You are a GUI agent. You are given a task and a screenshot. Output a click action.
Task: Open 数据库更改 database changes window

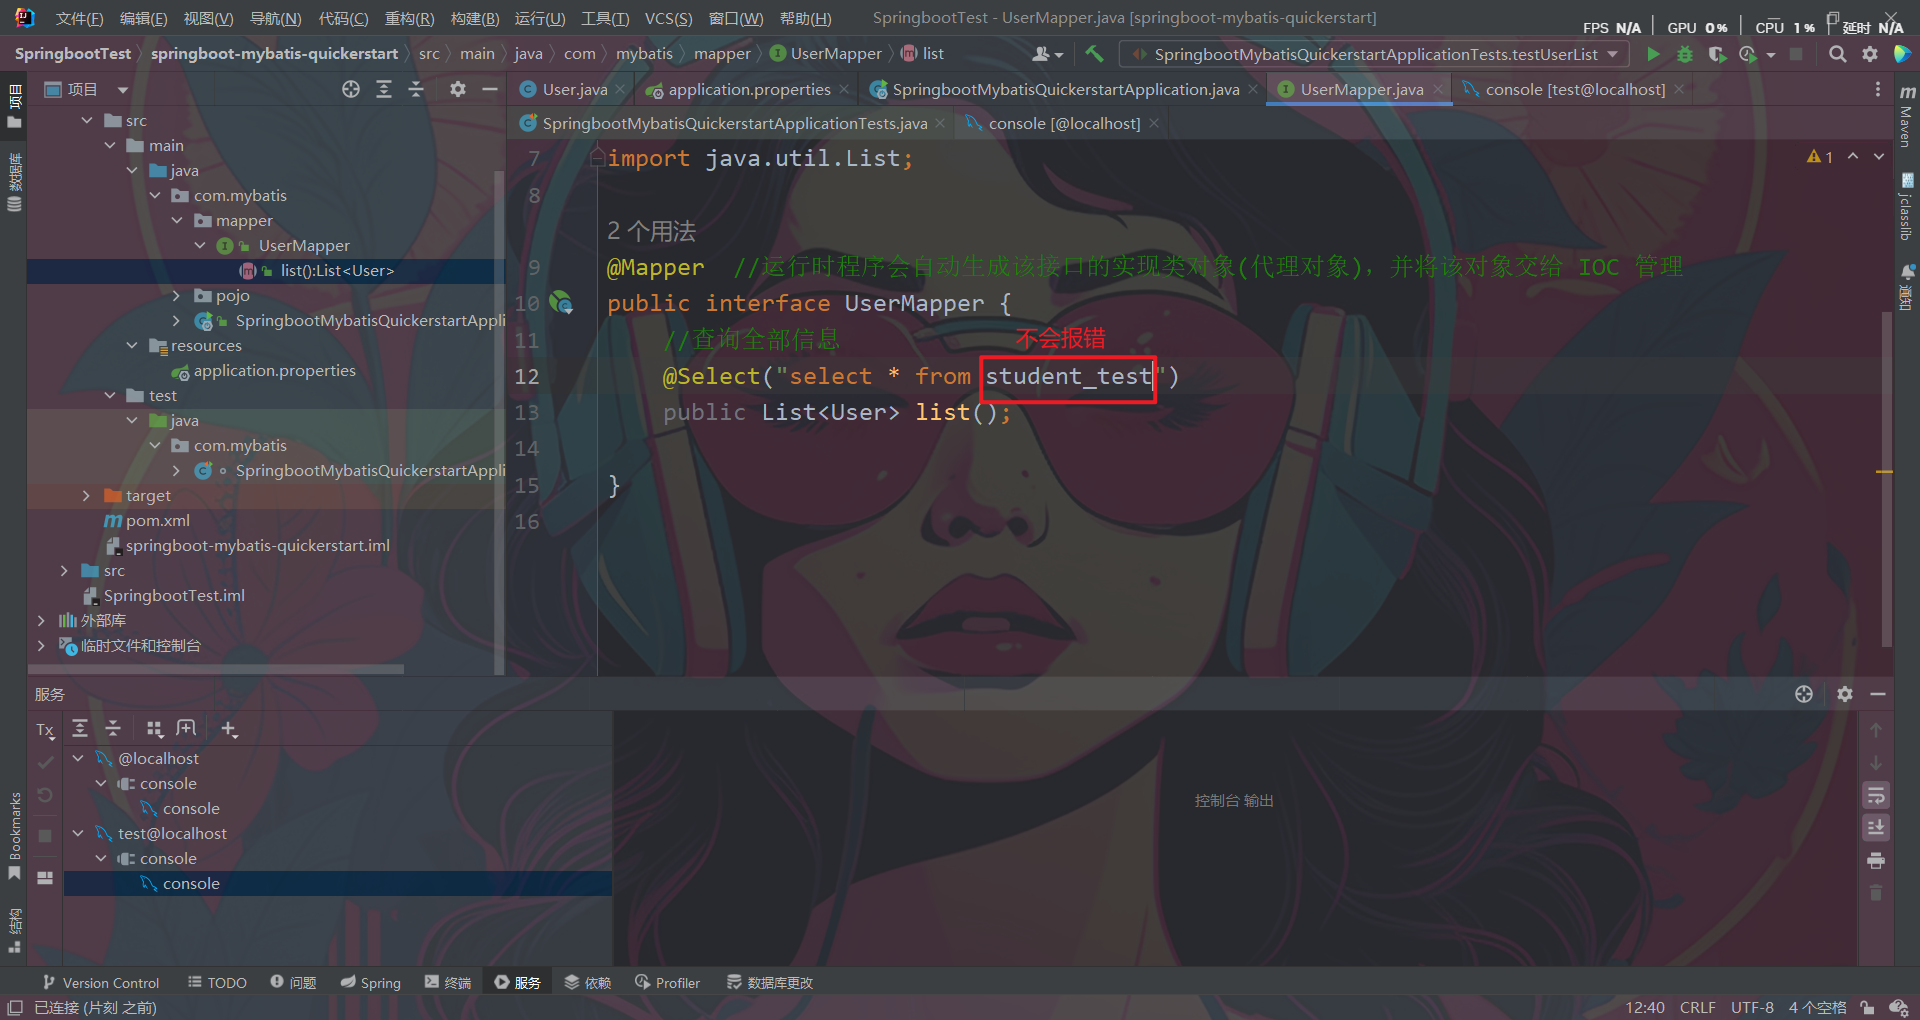770,983
